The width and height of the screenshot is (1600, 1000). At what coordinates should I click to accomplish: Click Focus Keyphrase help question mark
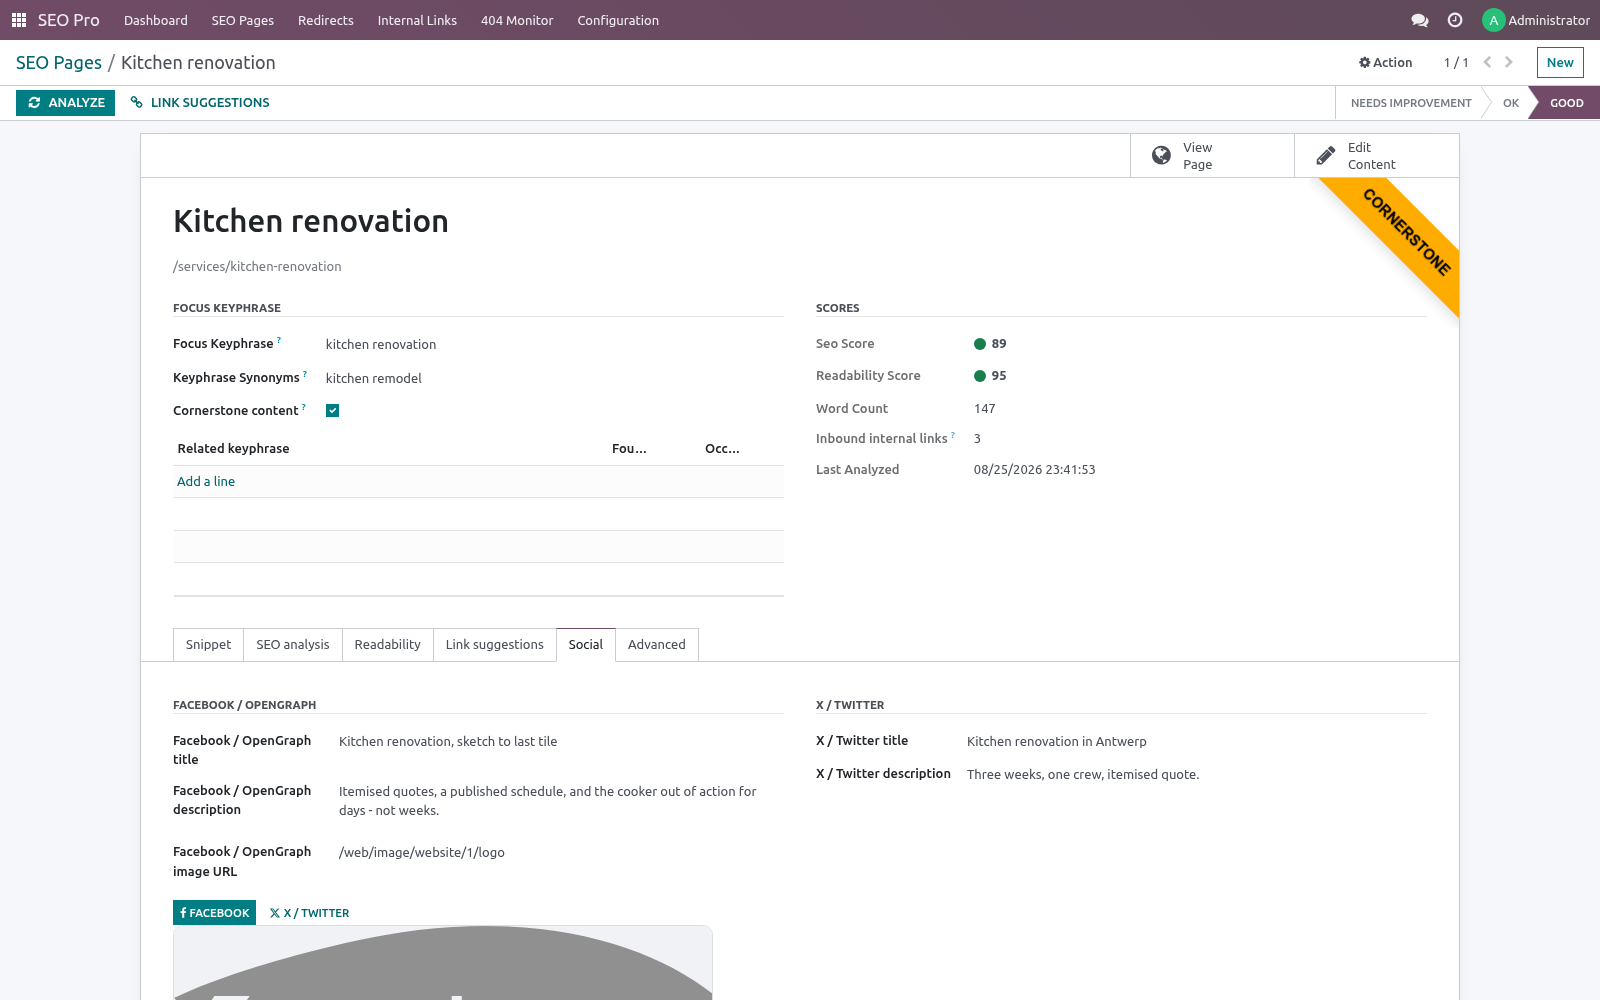click(x=279, y=340)
